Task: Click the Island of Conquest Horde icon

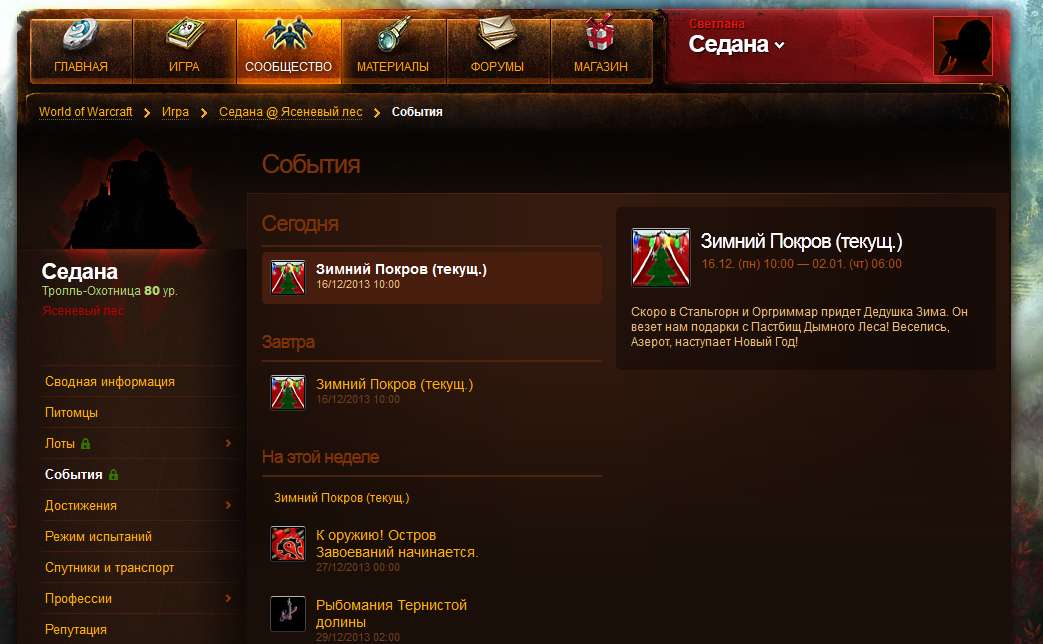Action: pos(288,544)
